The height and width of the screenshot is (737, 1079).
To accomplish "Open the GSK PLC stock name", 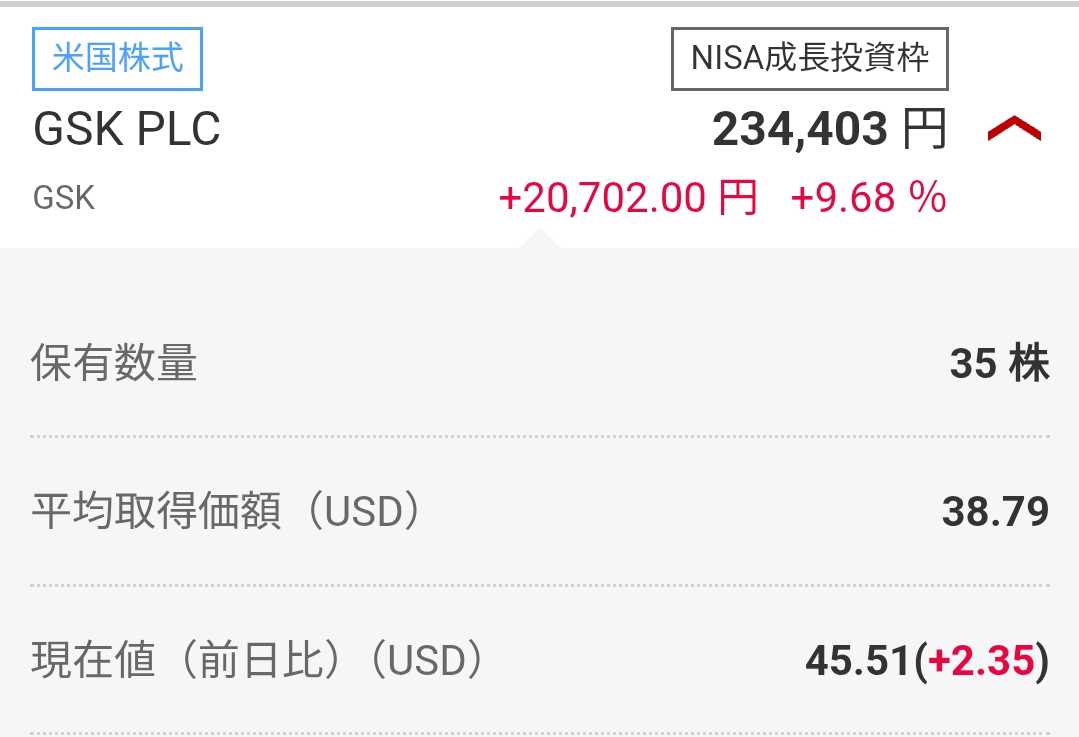I will pyautogui.click(x=127, y=130).
